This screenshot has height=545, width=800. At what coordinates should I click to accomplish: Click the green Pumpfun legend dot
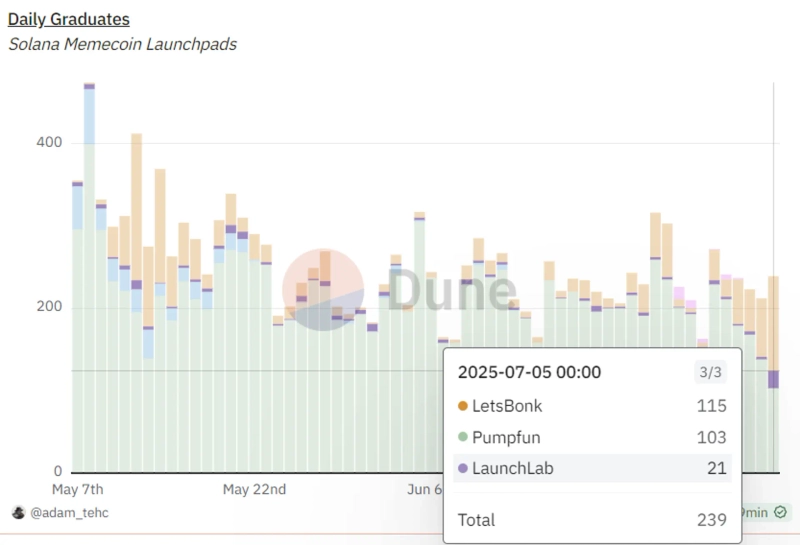pyautogui.click(x=462, y=437)
